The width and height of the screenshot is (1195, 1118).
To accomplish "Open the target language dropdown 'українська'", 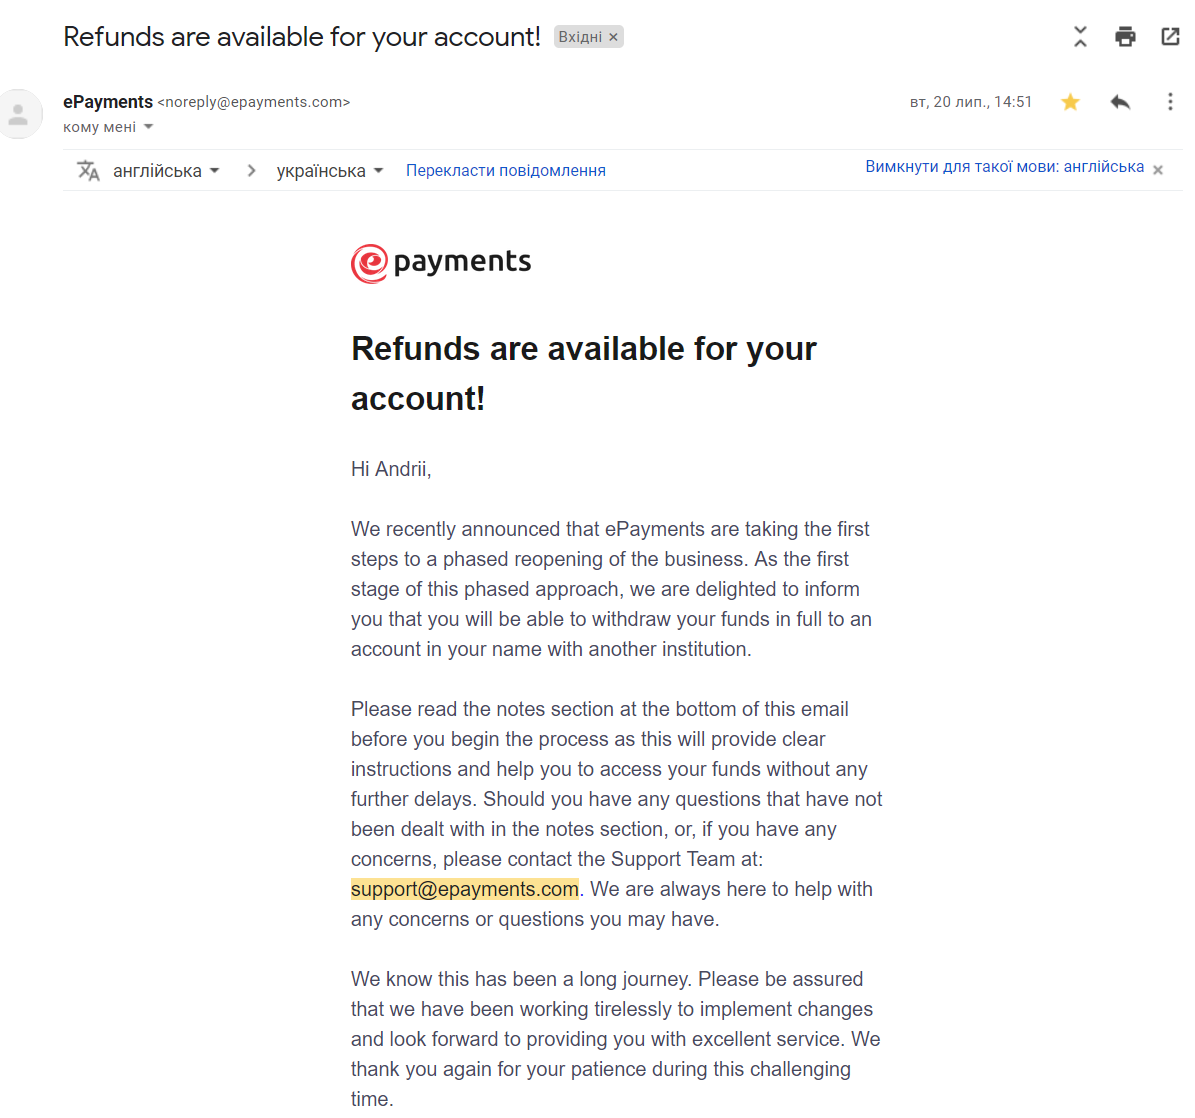I will (x=330, y=171).
